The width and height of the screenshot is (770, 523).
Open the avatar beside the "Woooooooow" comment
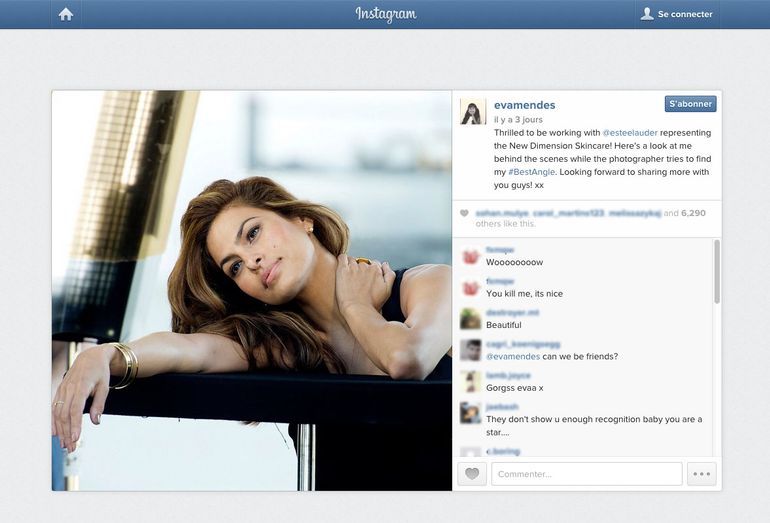point(470,256)
